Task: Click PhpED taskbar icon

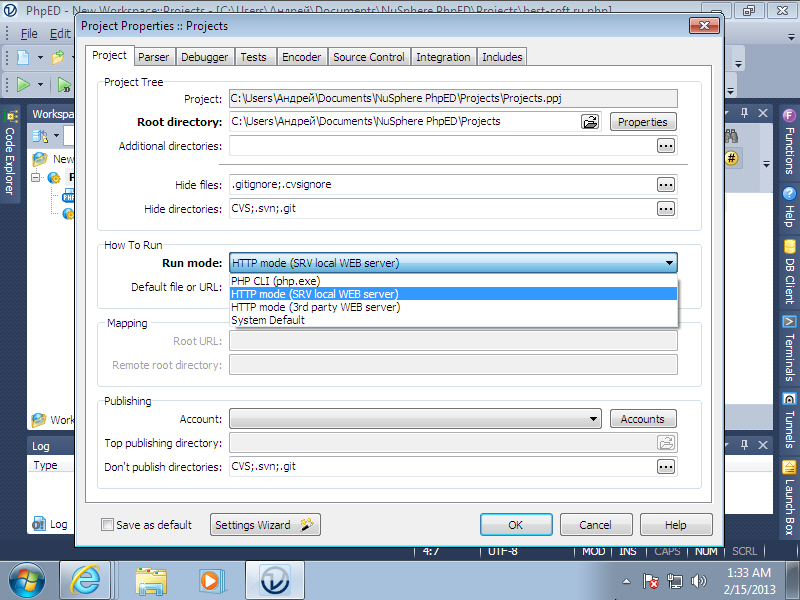Action: (275, 580)
